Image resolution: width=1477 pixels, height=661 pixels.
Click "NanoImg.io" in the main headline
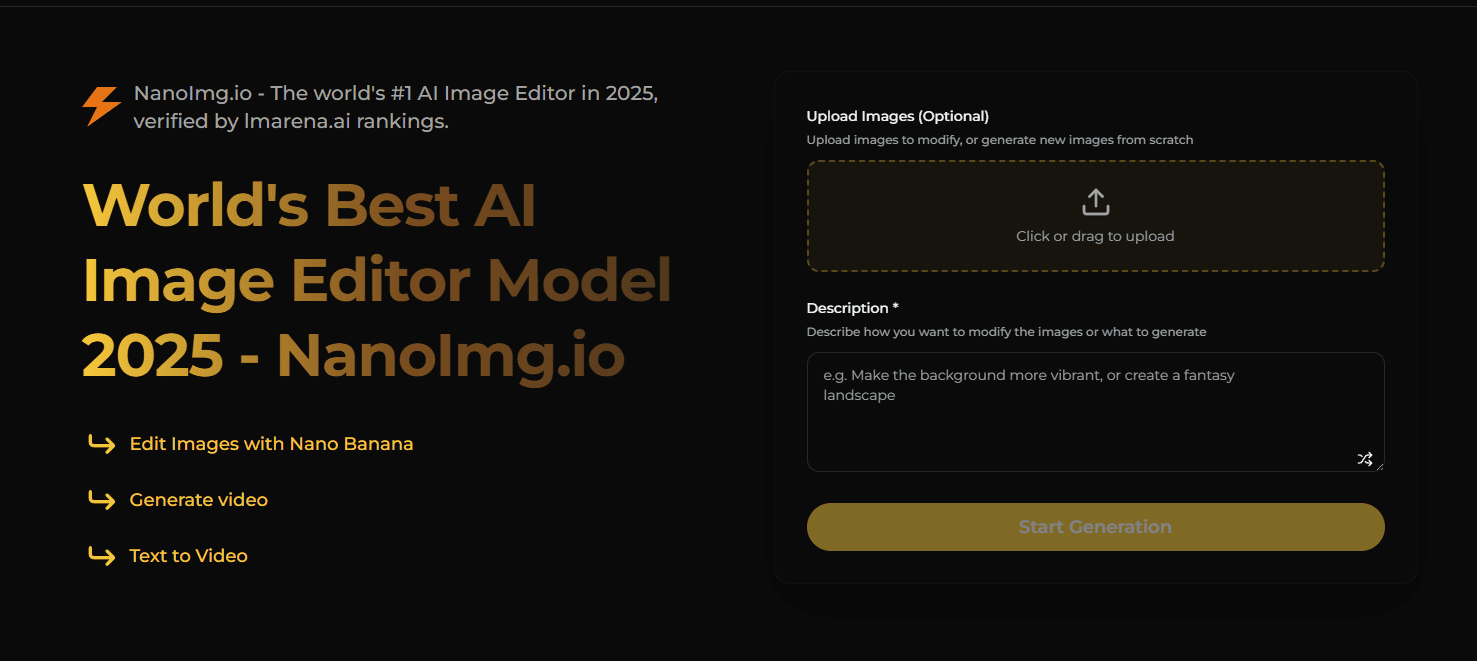(451, 356)
